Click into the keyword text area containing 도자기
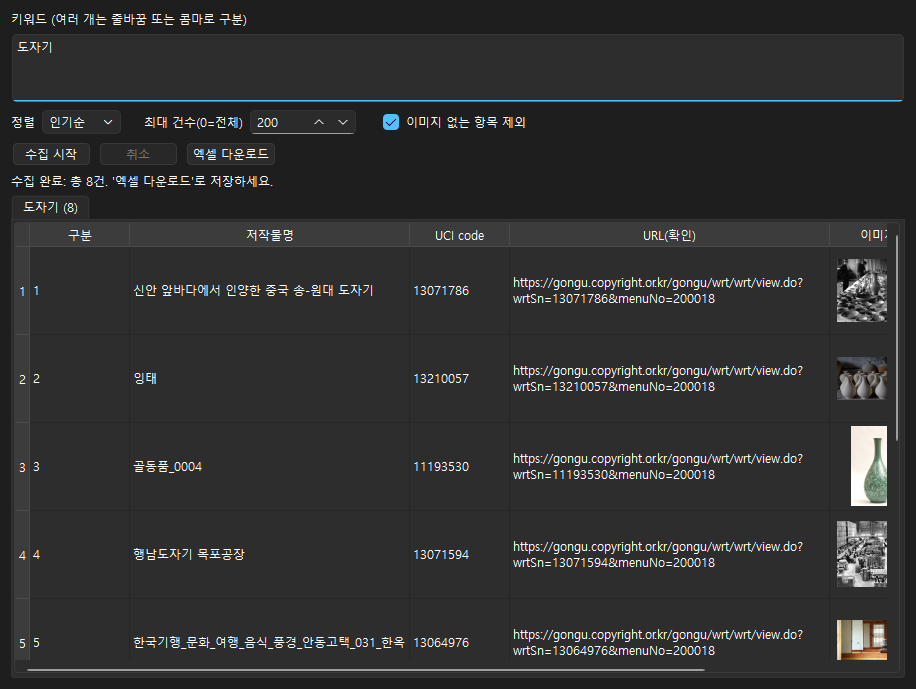916x689 pixels. [x=458, y=67]
